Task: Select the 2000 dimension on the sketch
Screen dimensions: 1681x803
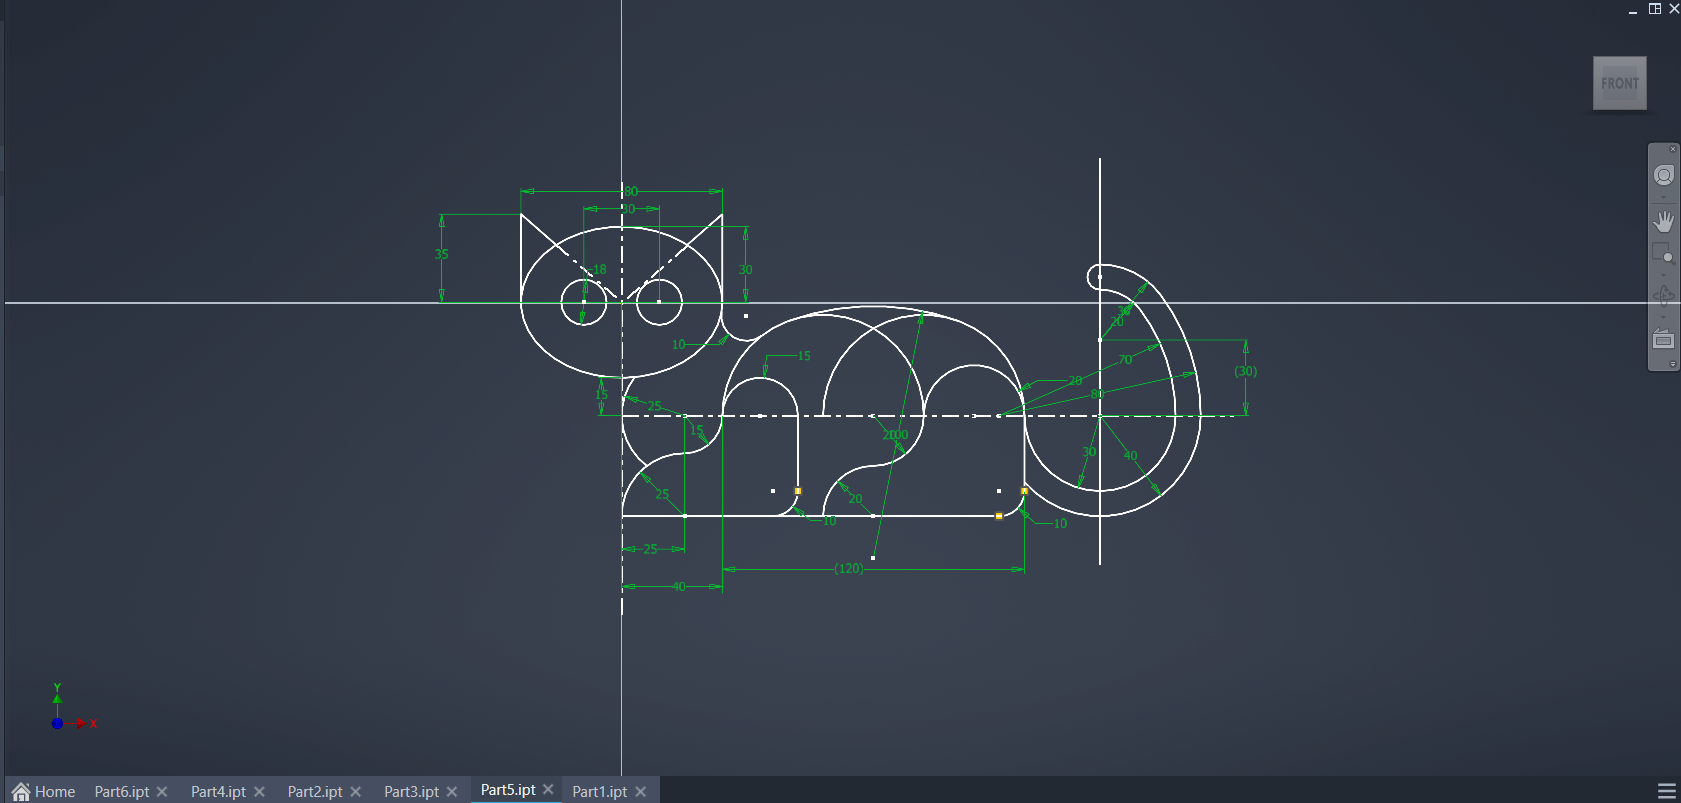Action: click(x=895, y=434)
